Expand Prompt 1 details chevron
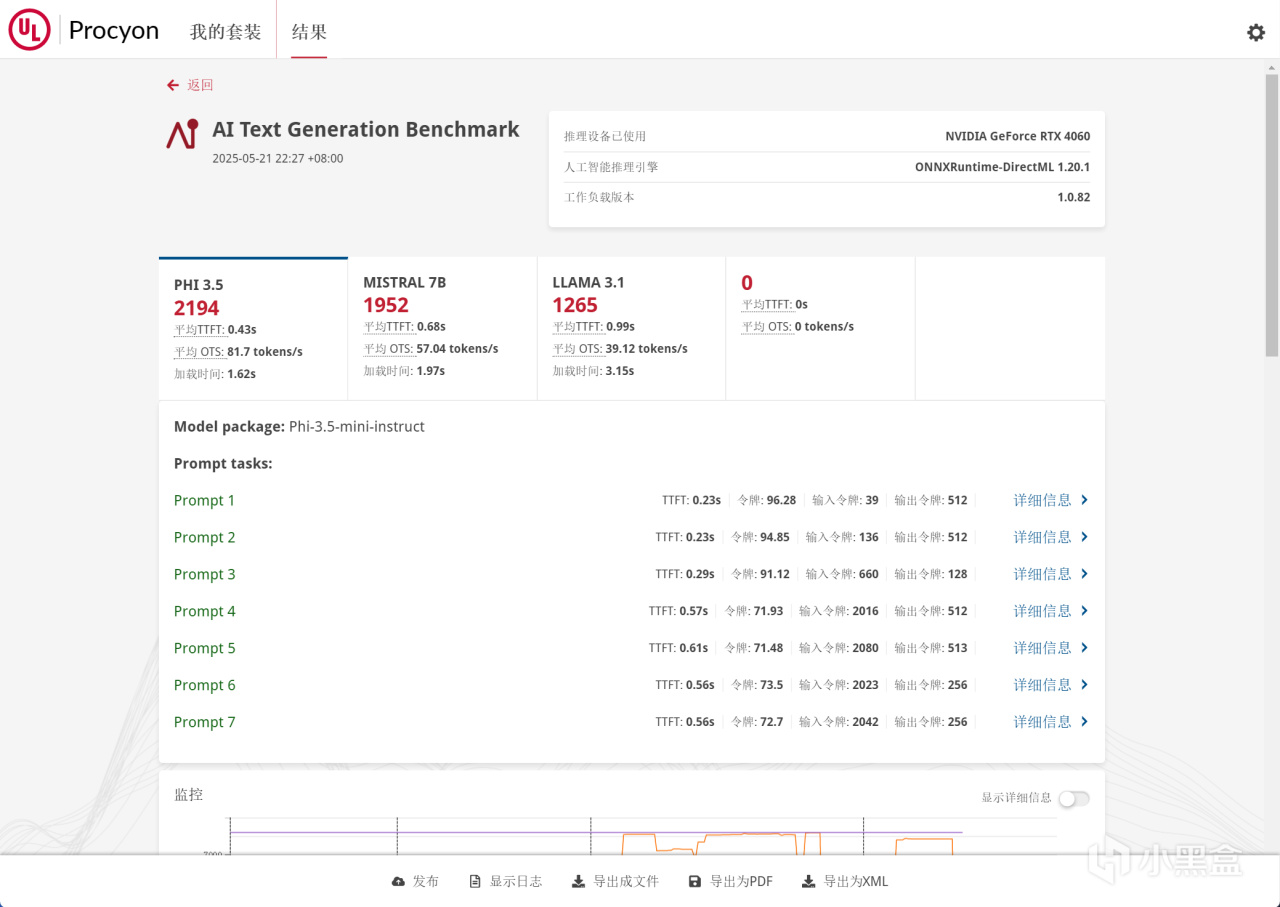This screenshot has width=1280, height=907. click(1085, 500)
